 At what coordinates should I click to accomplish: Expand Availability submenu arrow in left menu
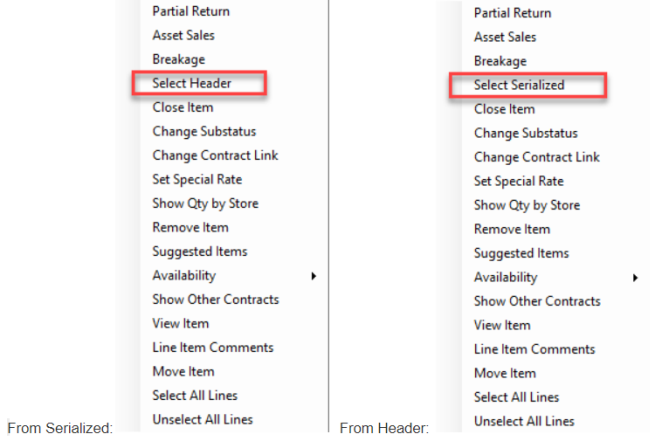pyautogui.click(x=314, y=276)
